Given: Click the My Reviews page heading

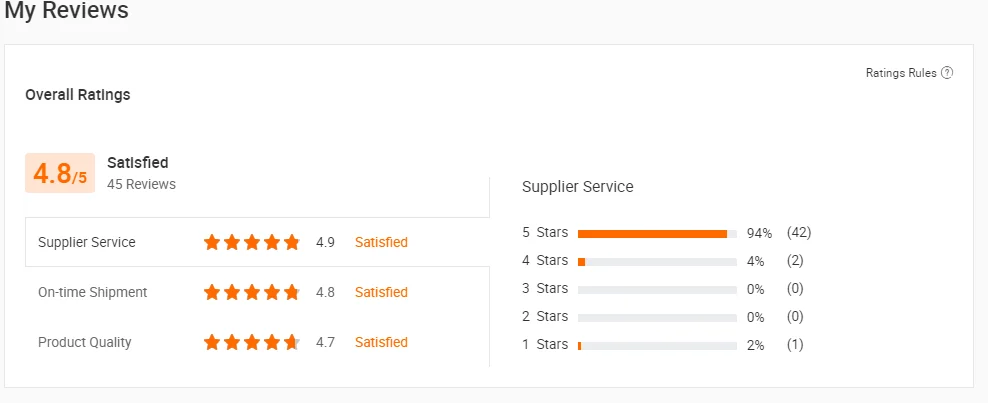Looking at the screenshot, I should 66,10.
